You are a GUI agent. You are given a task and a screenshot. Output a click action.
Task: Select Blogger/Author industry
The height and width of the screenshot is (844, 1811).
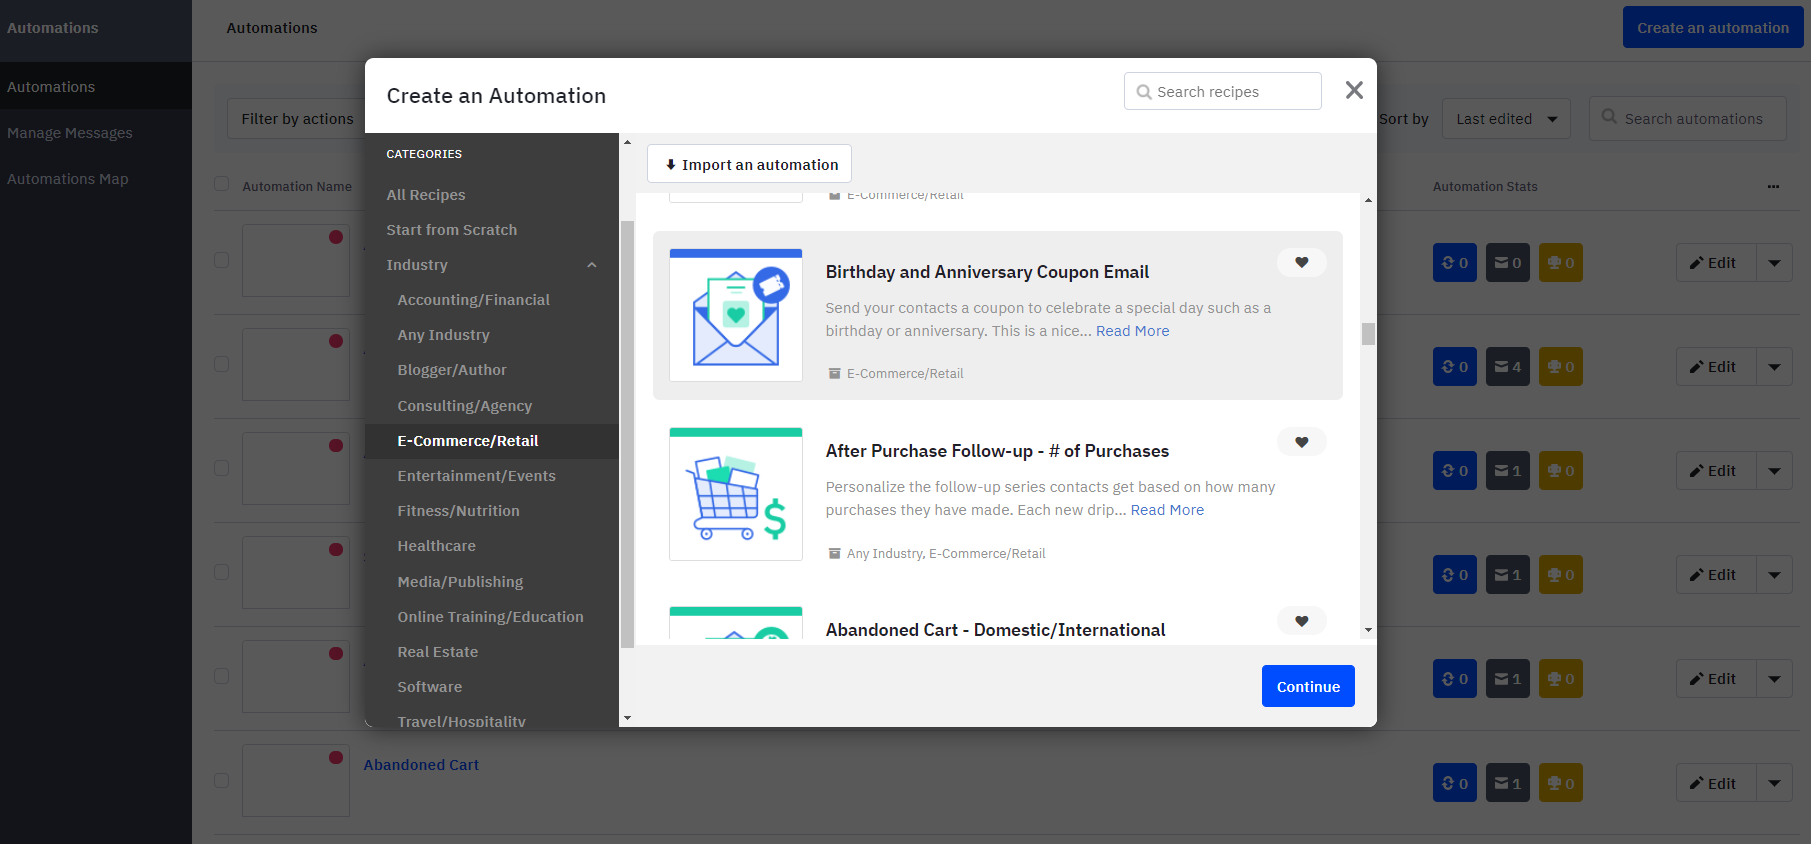pyautogui.click(x=452, y=370)
